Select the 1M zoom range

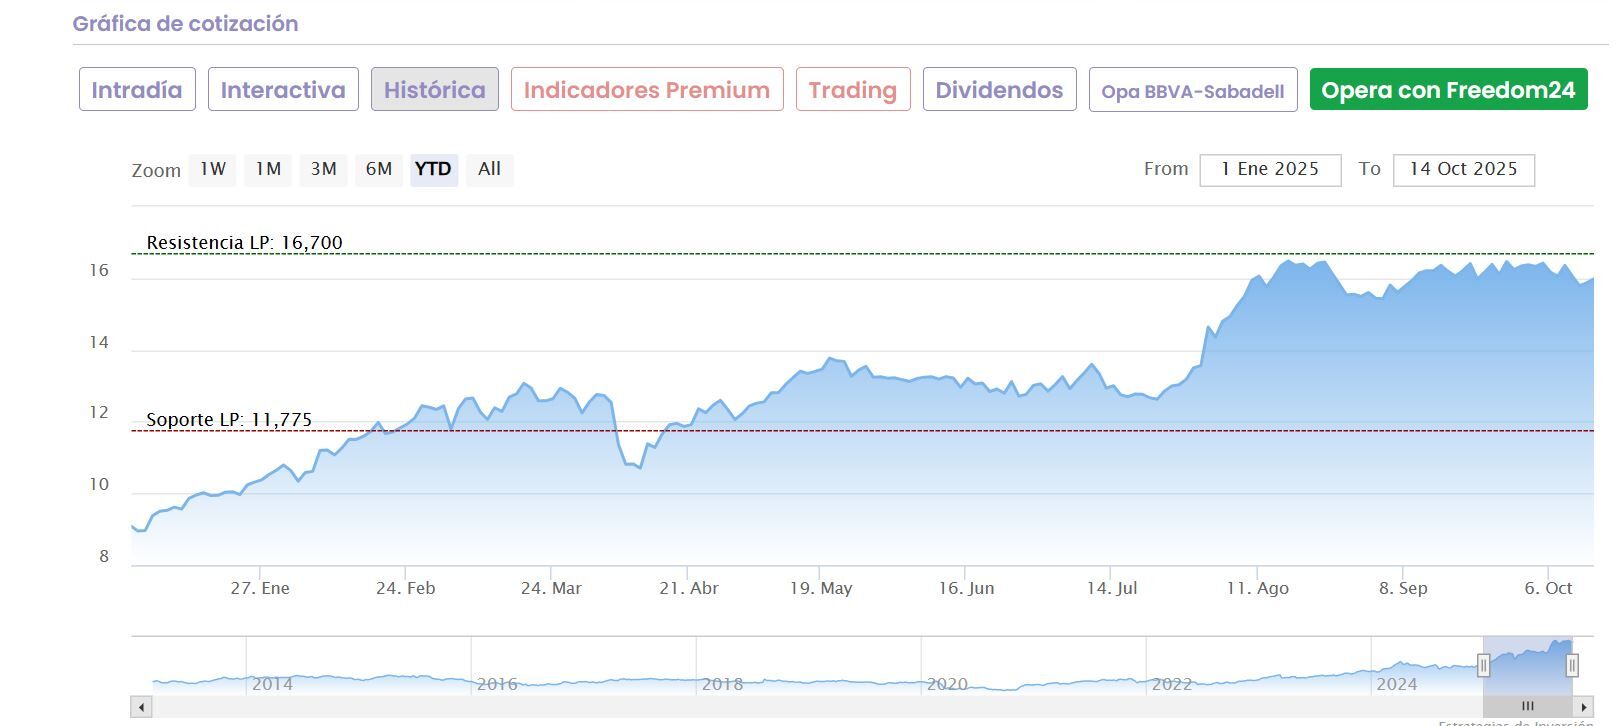pyautogui.click(x=267, y=169)
